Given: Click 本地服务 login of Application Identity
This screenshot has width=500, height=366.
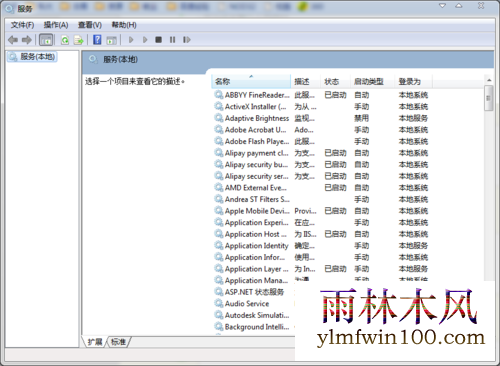Looking at the screenshot, I should click(x=413, y=246).
